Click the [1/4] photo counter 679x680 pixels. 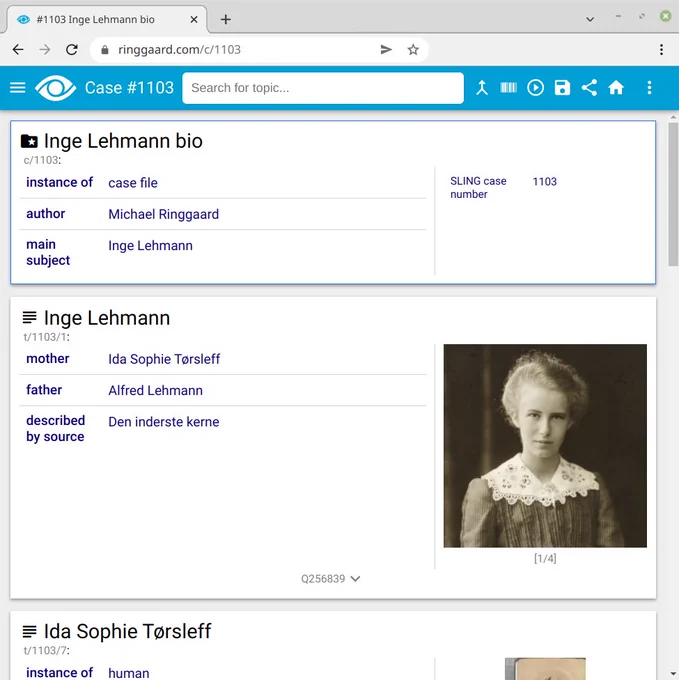545,558
